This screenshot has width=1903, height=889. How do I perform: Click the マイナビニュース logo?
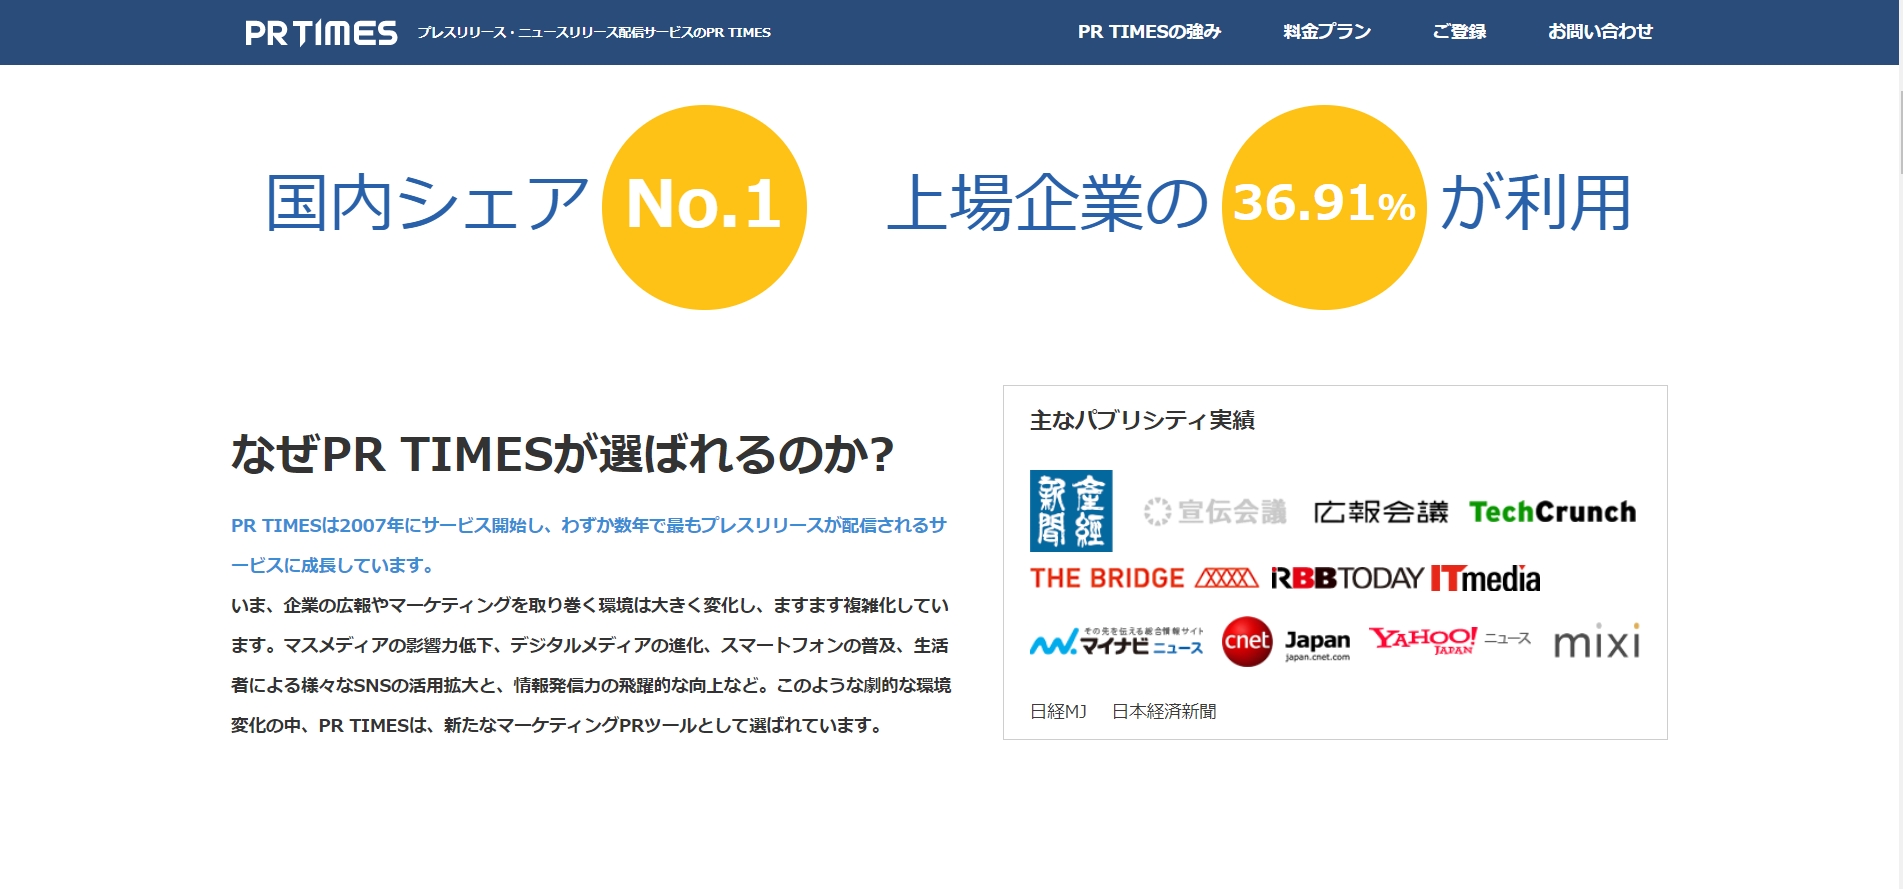[1117, 641]
